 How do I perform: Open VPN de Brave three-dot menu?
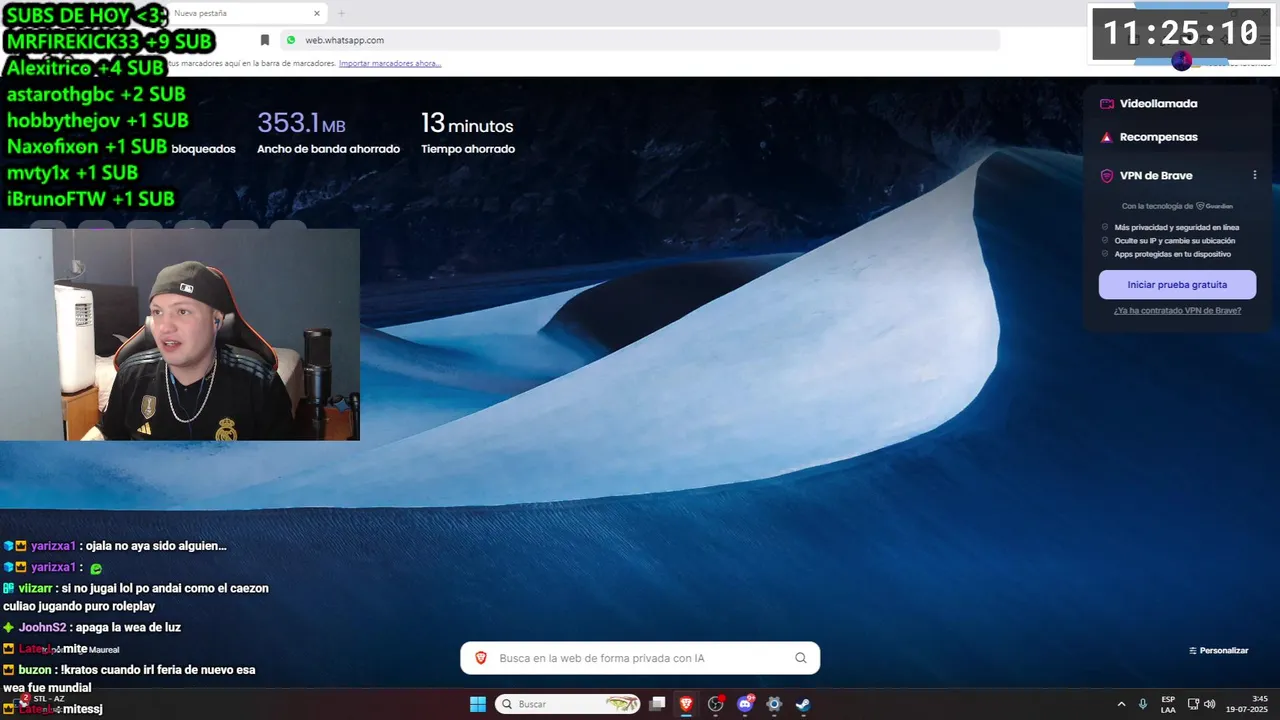1255,175
